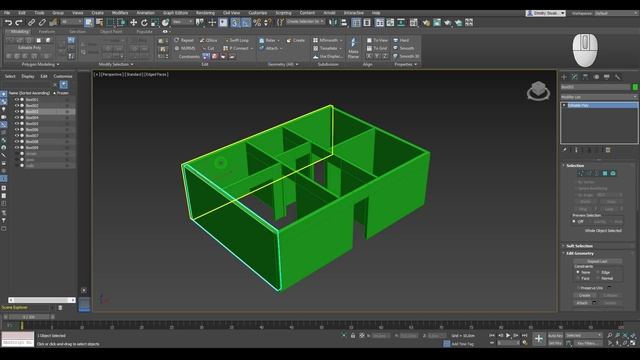Switch to the Modify panel icon
This screenshot has width=640, height=360.
tap(575, 77)
